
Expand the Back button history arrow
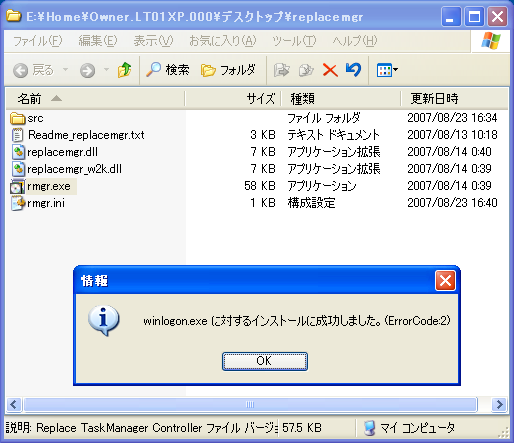click(x=65, y=70)
